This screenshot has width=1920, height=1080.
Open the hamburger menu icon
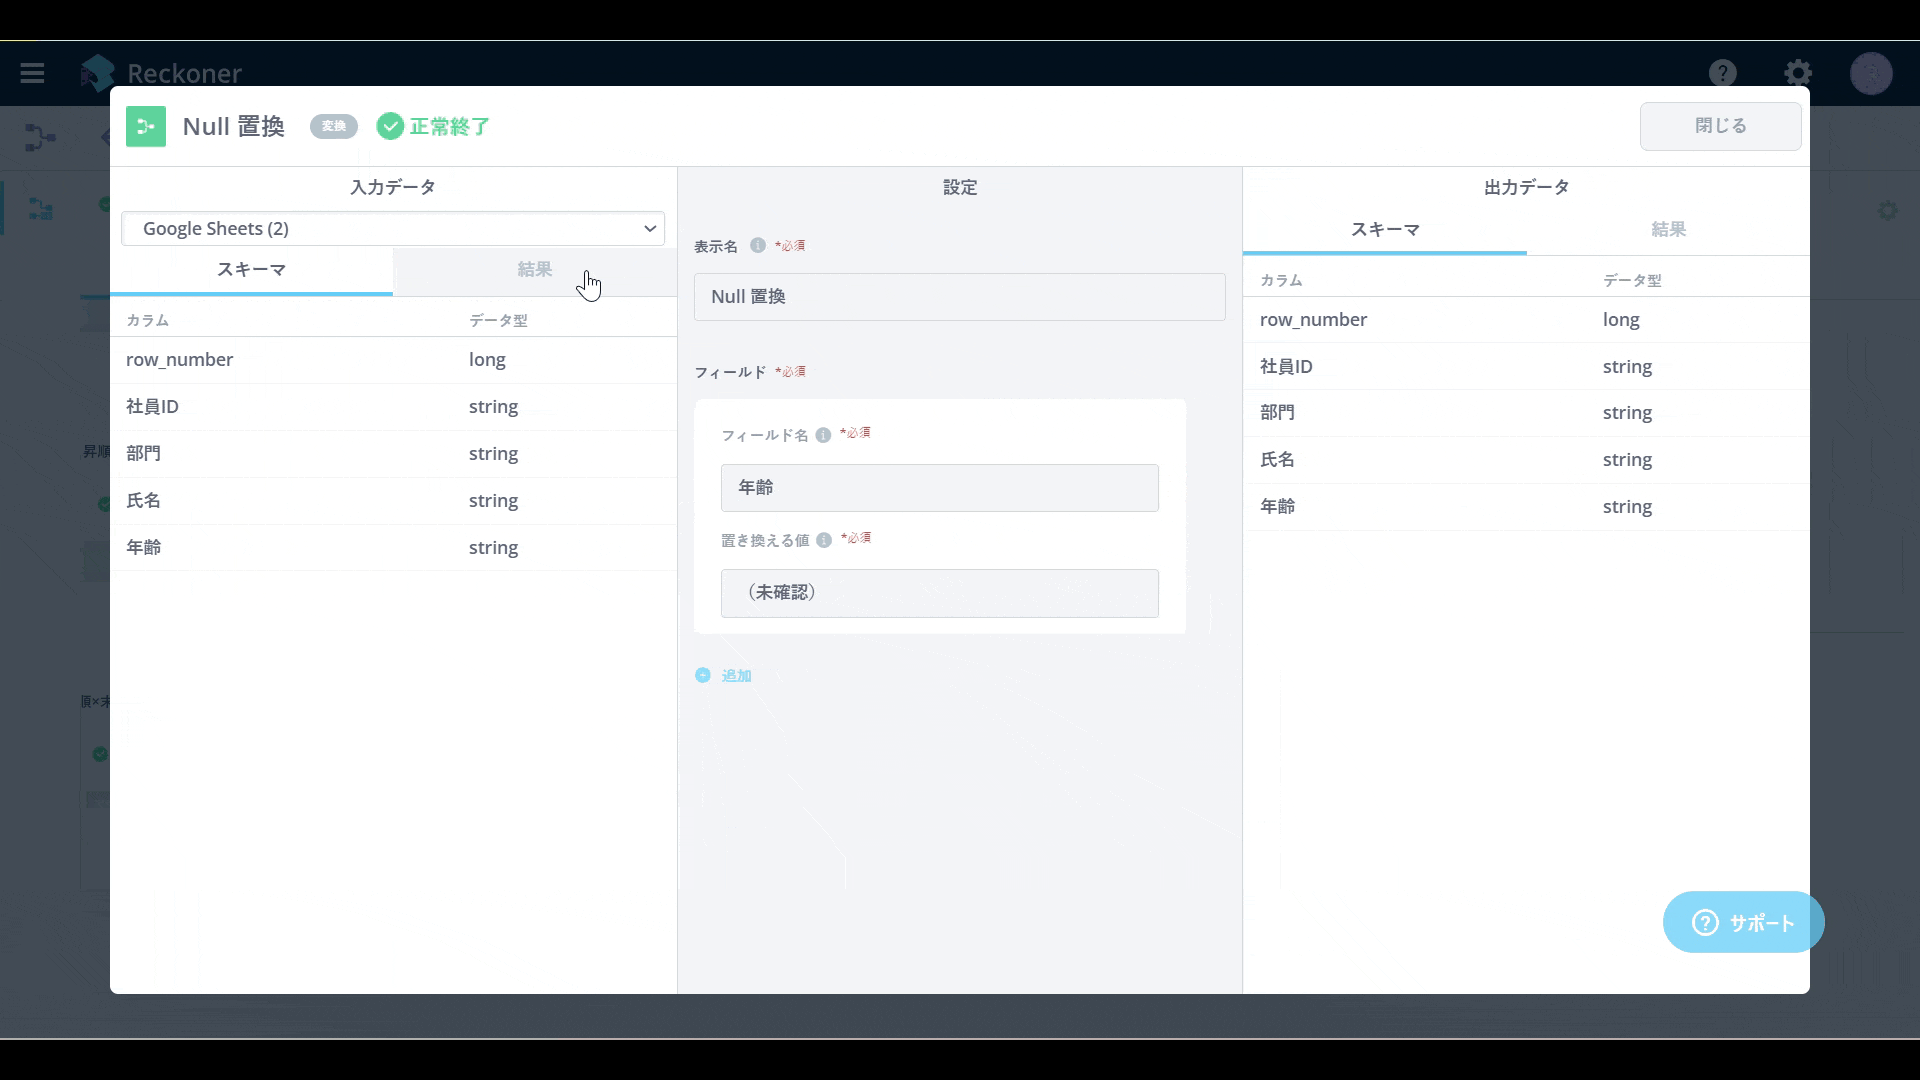(x=32, y=73)
